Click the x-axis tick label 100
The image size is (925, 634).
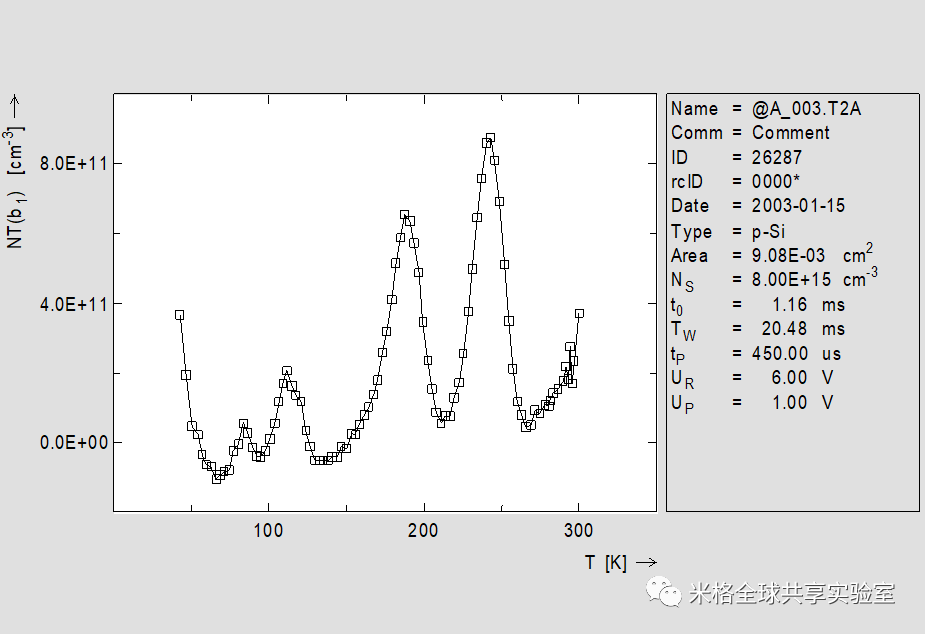tap(268, 530)
